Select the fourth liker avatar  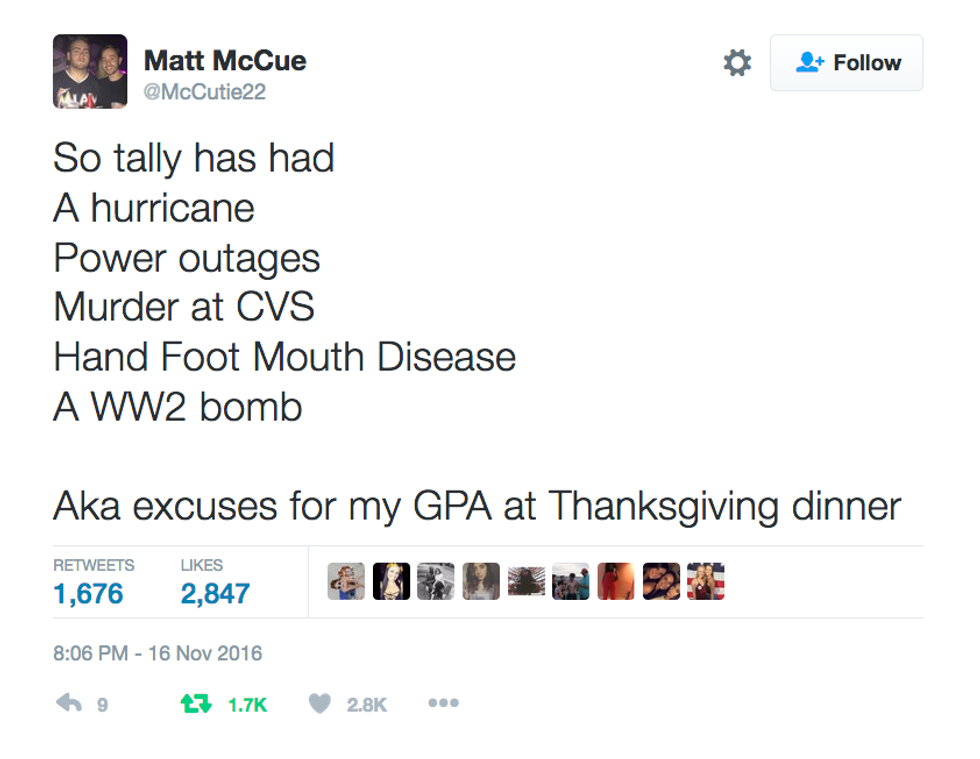tap(481, 581)
